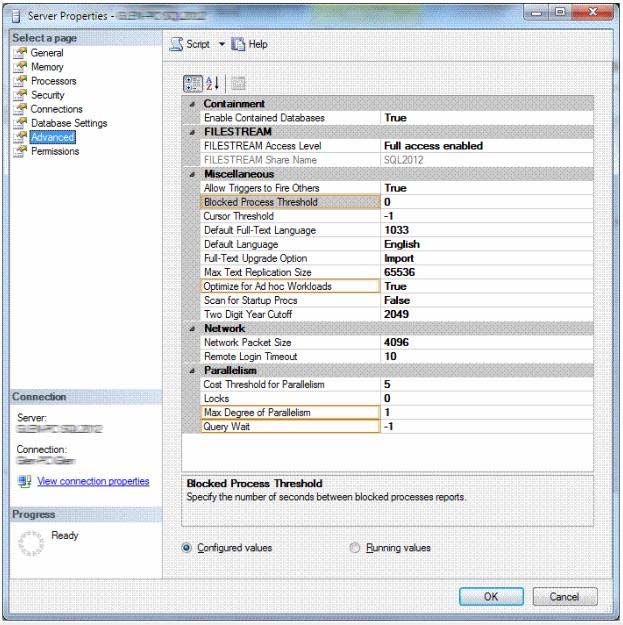Sort properties alphabetically with A-Z icon
The width and height of the screenshot is (623, 625).
(x=212, y=84)
